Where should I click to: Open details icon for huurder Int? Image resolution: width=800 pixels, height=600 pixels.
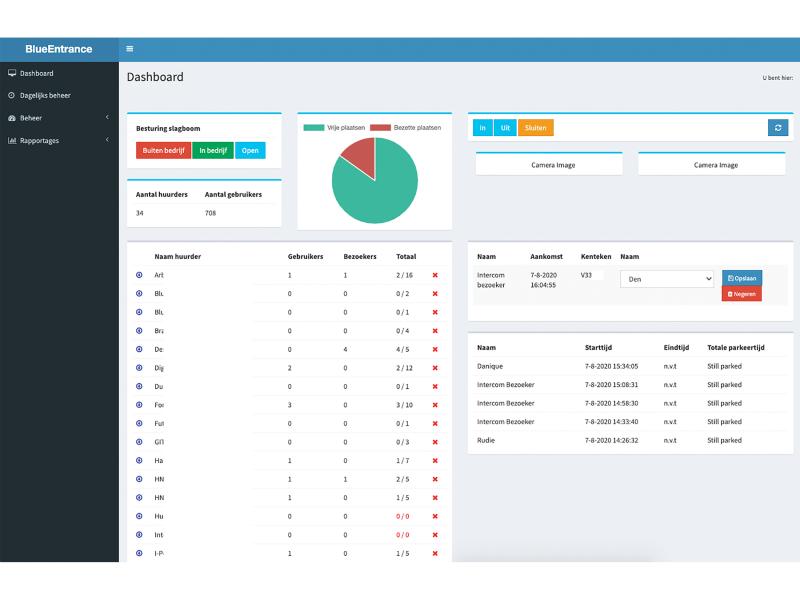[139, 535]
